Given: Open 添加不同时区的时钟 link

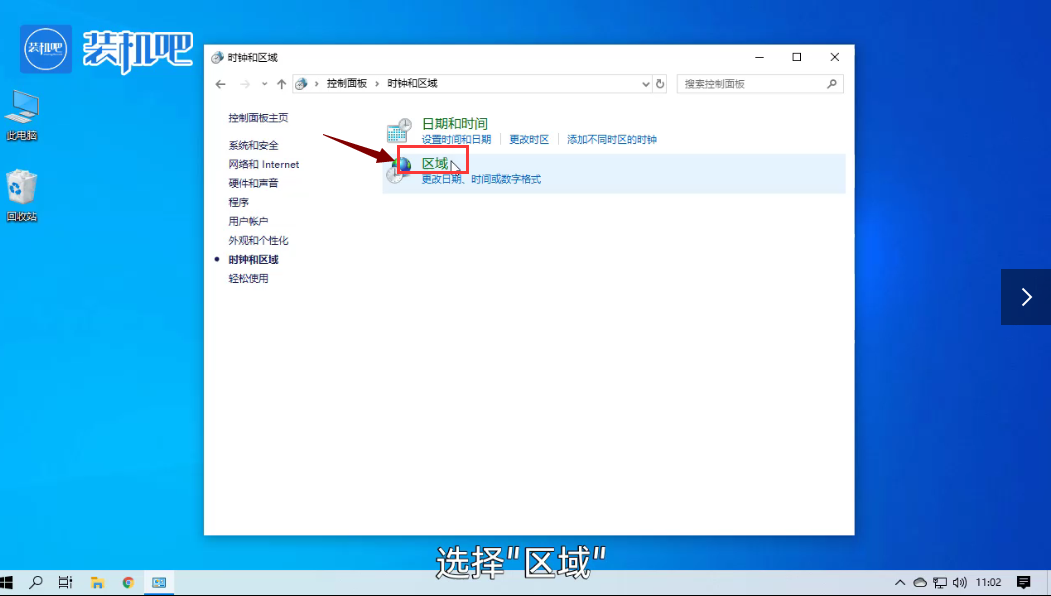Looking at the screenshot, I should click(x=611, y=140).
